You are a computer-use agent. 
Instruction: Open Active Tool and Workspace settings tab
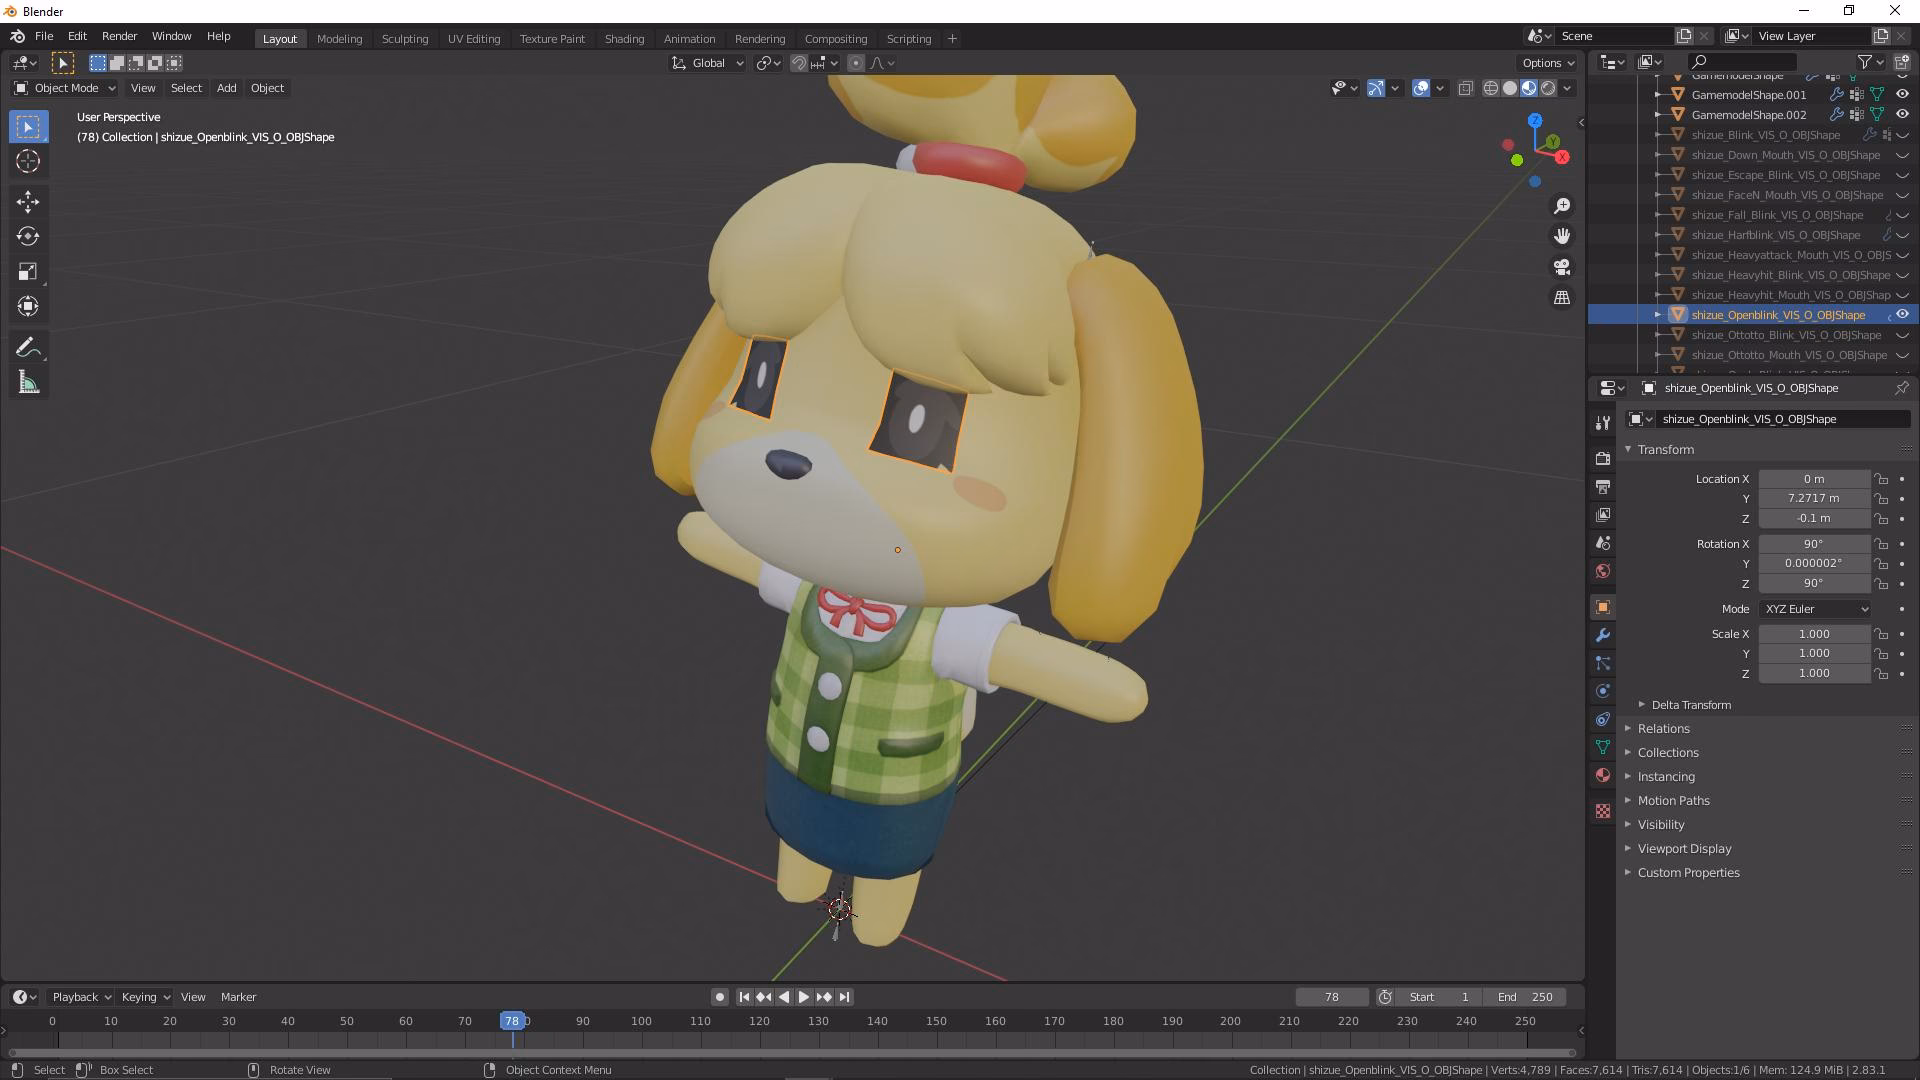click(x=1603, y=423)
